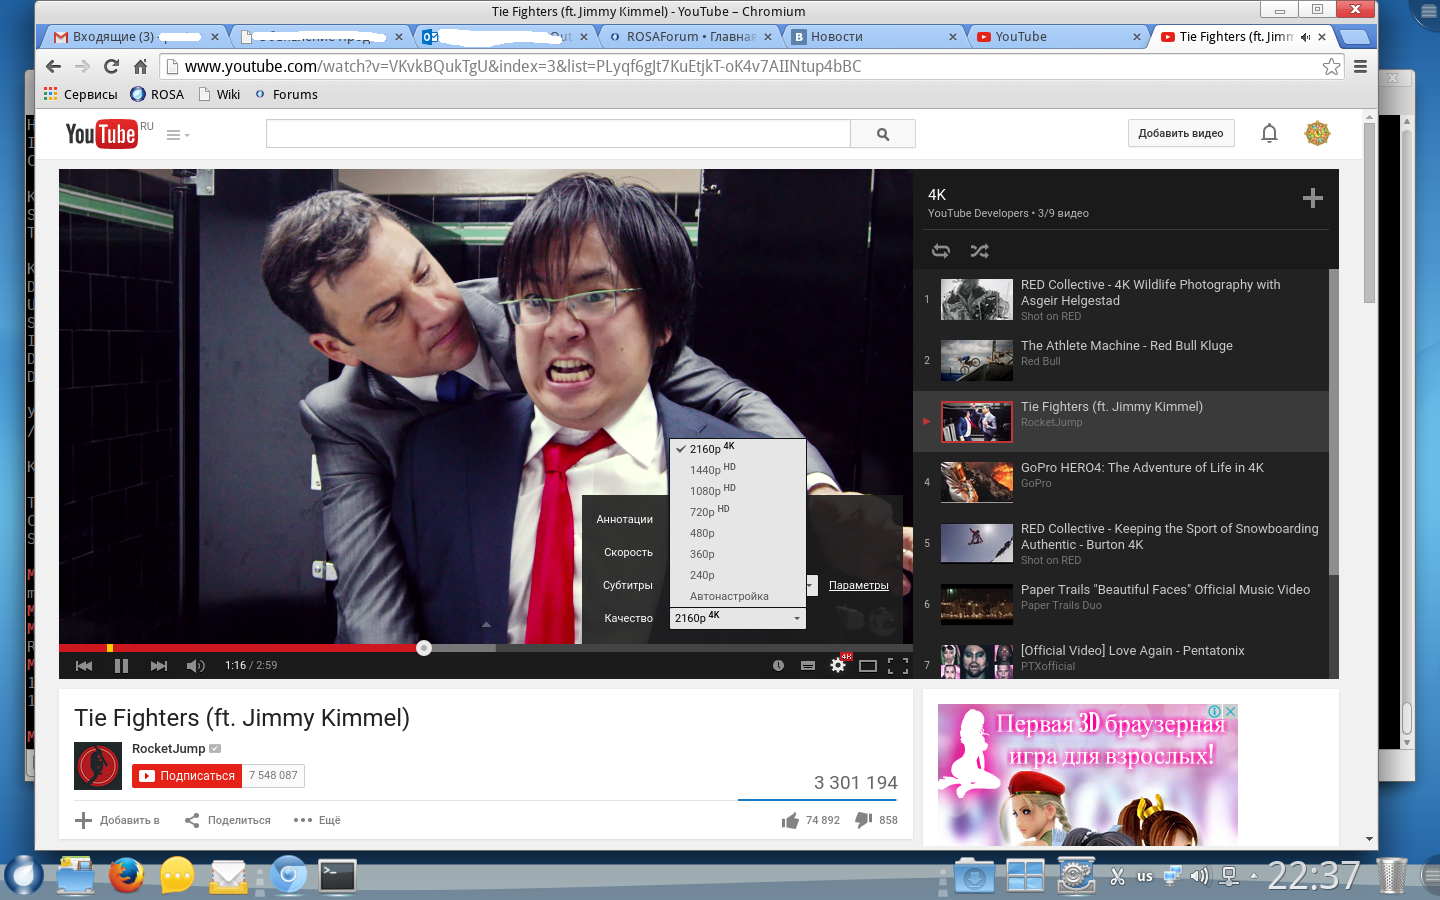Viewport: 1440px width, 900px height.
Task: Like the video with thumbs up
Action: (811, 820)
